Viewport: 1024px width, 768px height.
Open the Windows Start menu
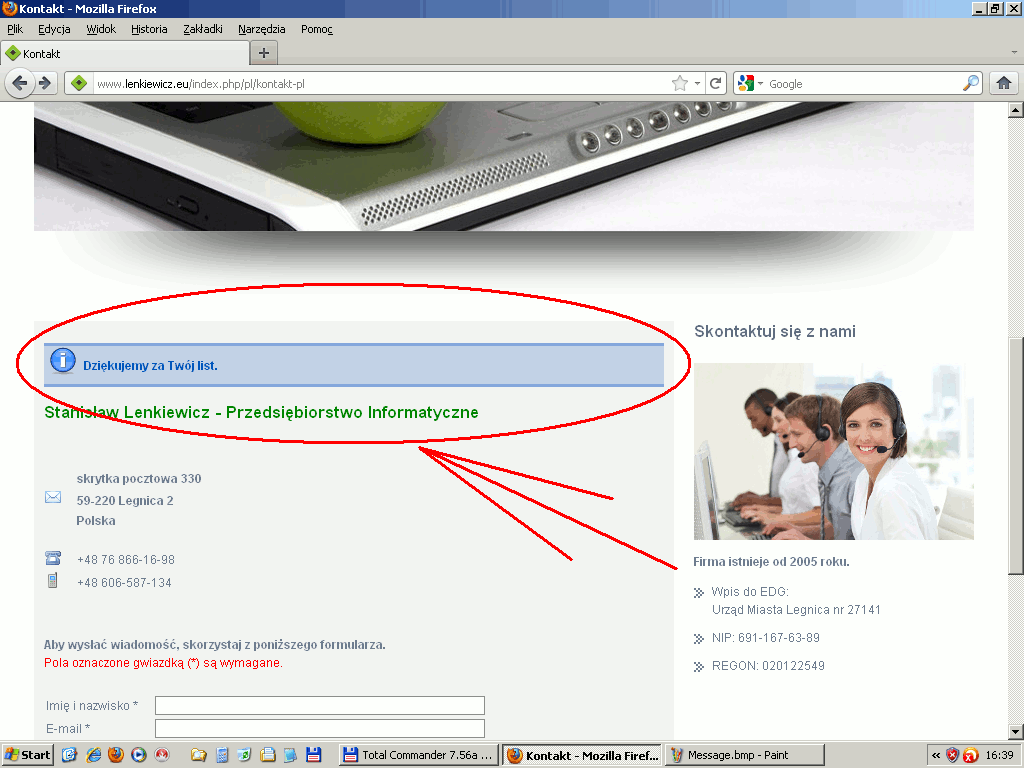[27, 755]
